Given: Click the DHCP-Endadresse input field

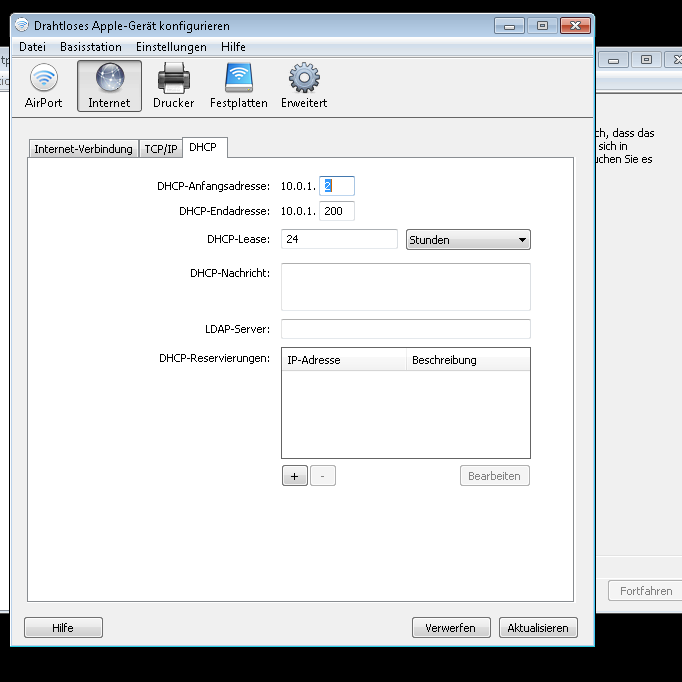Looking at the screenshot, I should pos(337,211).
